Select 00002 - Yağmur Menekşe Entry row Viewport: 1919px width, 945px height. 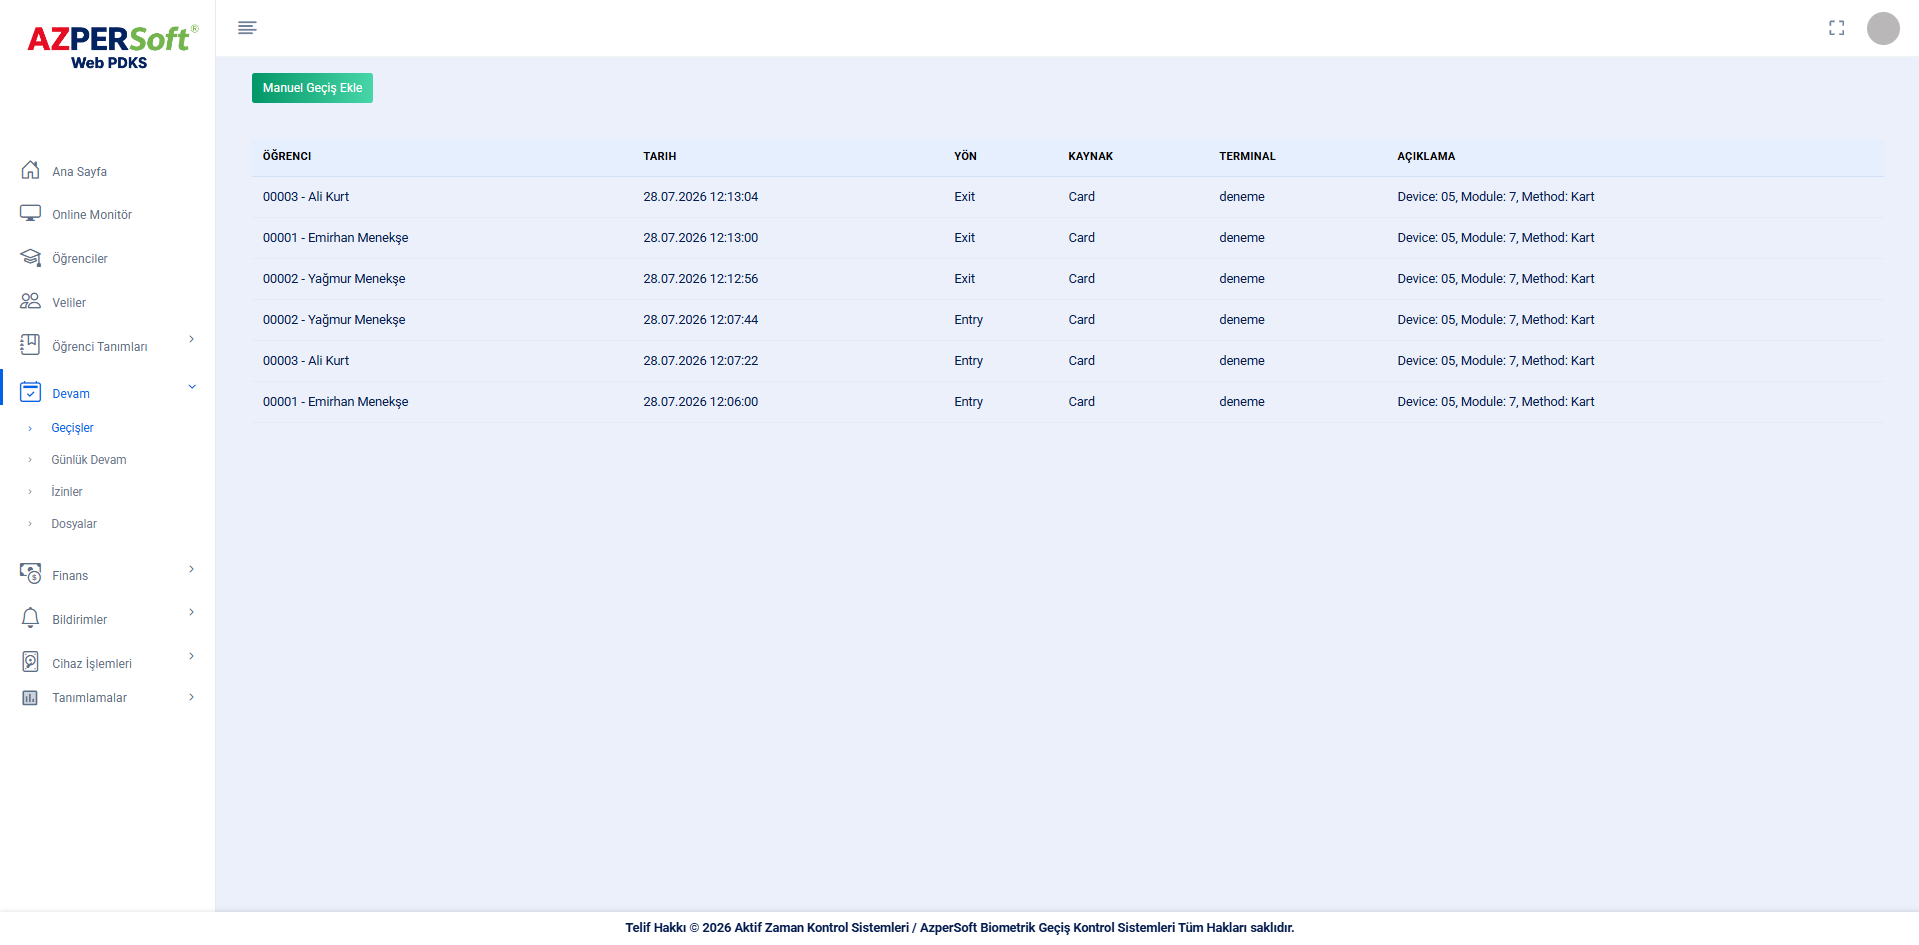[x=1068, y=320]
